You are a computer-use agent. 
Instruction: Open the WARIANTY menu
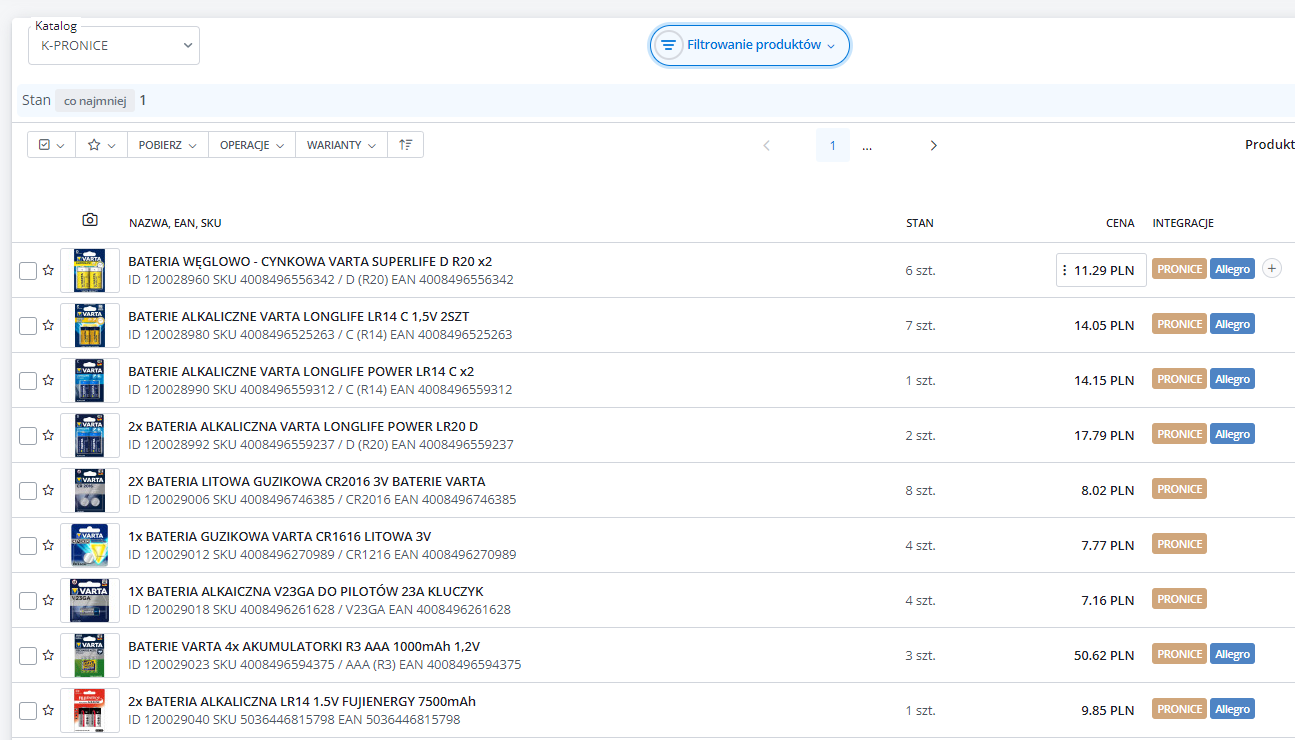[x=340, y=145]
